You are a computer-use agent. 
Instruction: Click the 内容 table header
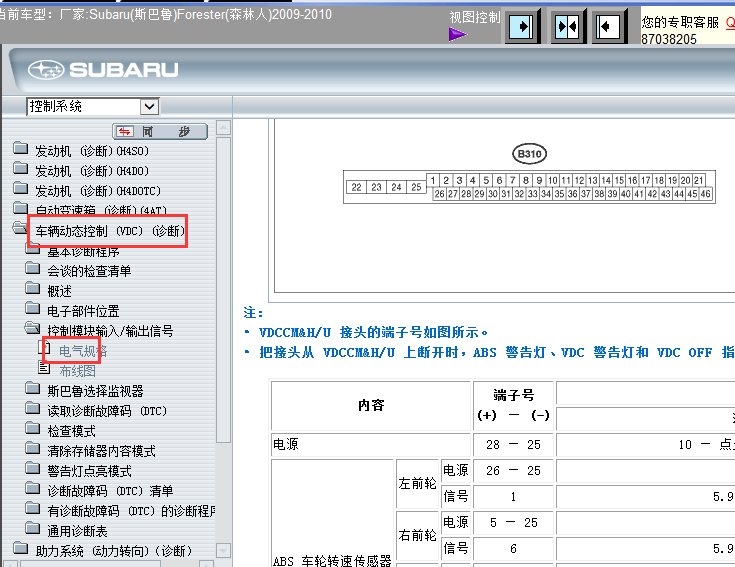(x=371, y=405)
